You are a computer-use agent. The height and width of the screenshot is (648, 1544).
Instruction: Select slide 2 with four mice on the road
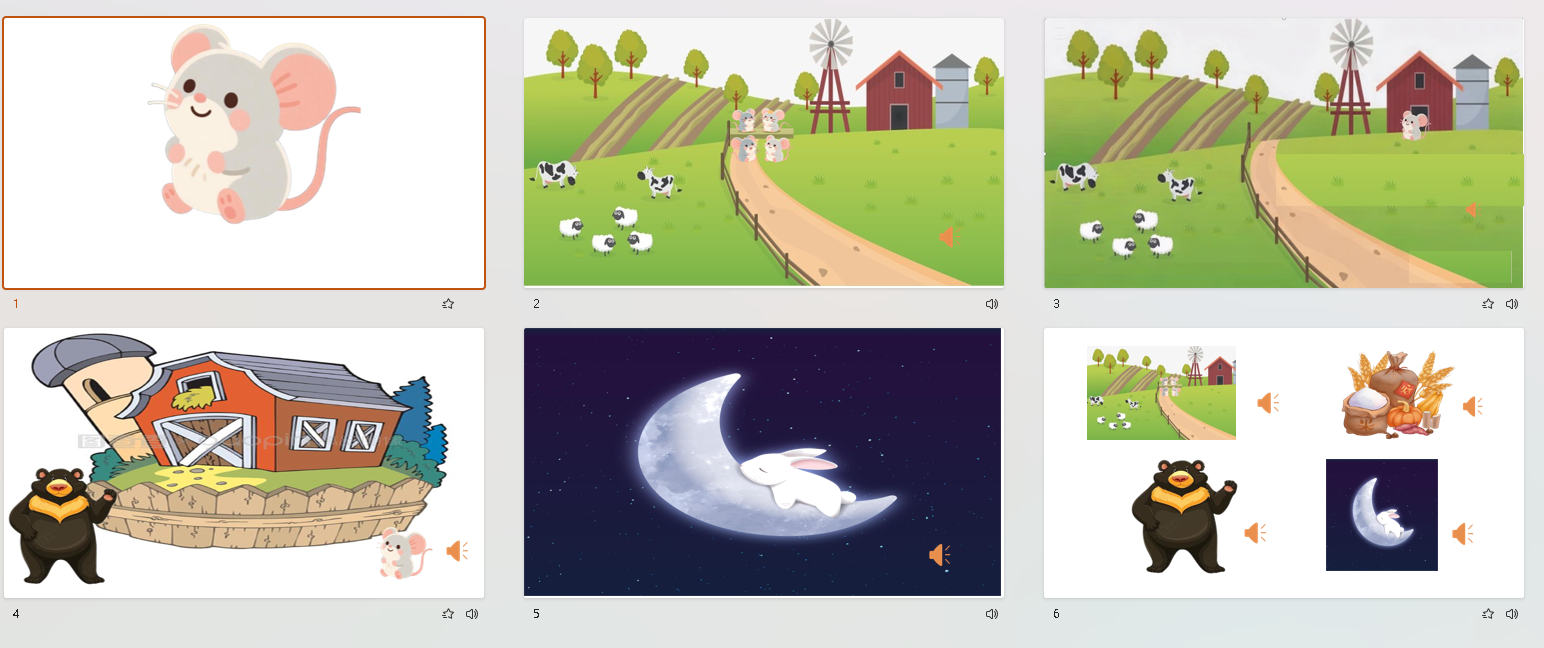point(764,152)
